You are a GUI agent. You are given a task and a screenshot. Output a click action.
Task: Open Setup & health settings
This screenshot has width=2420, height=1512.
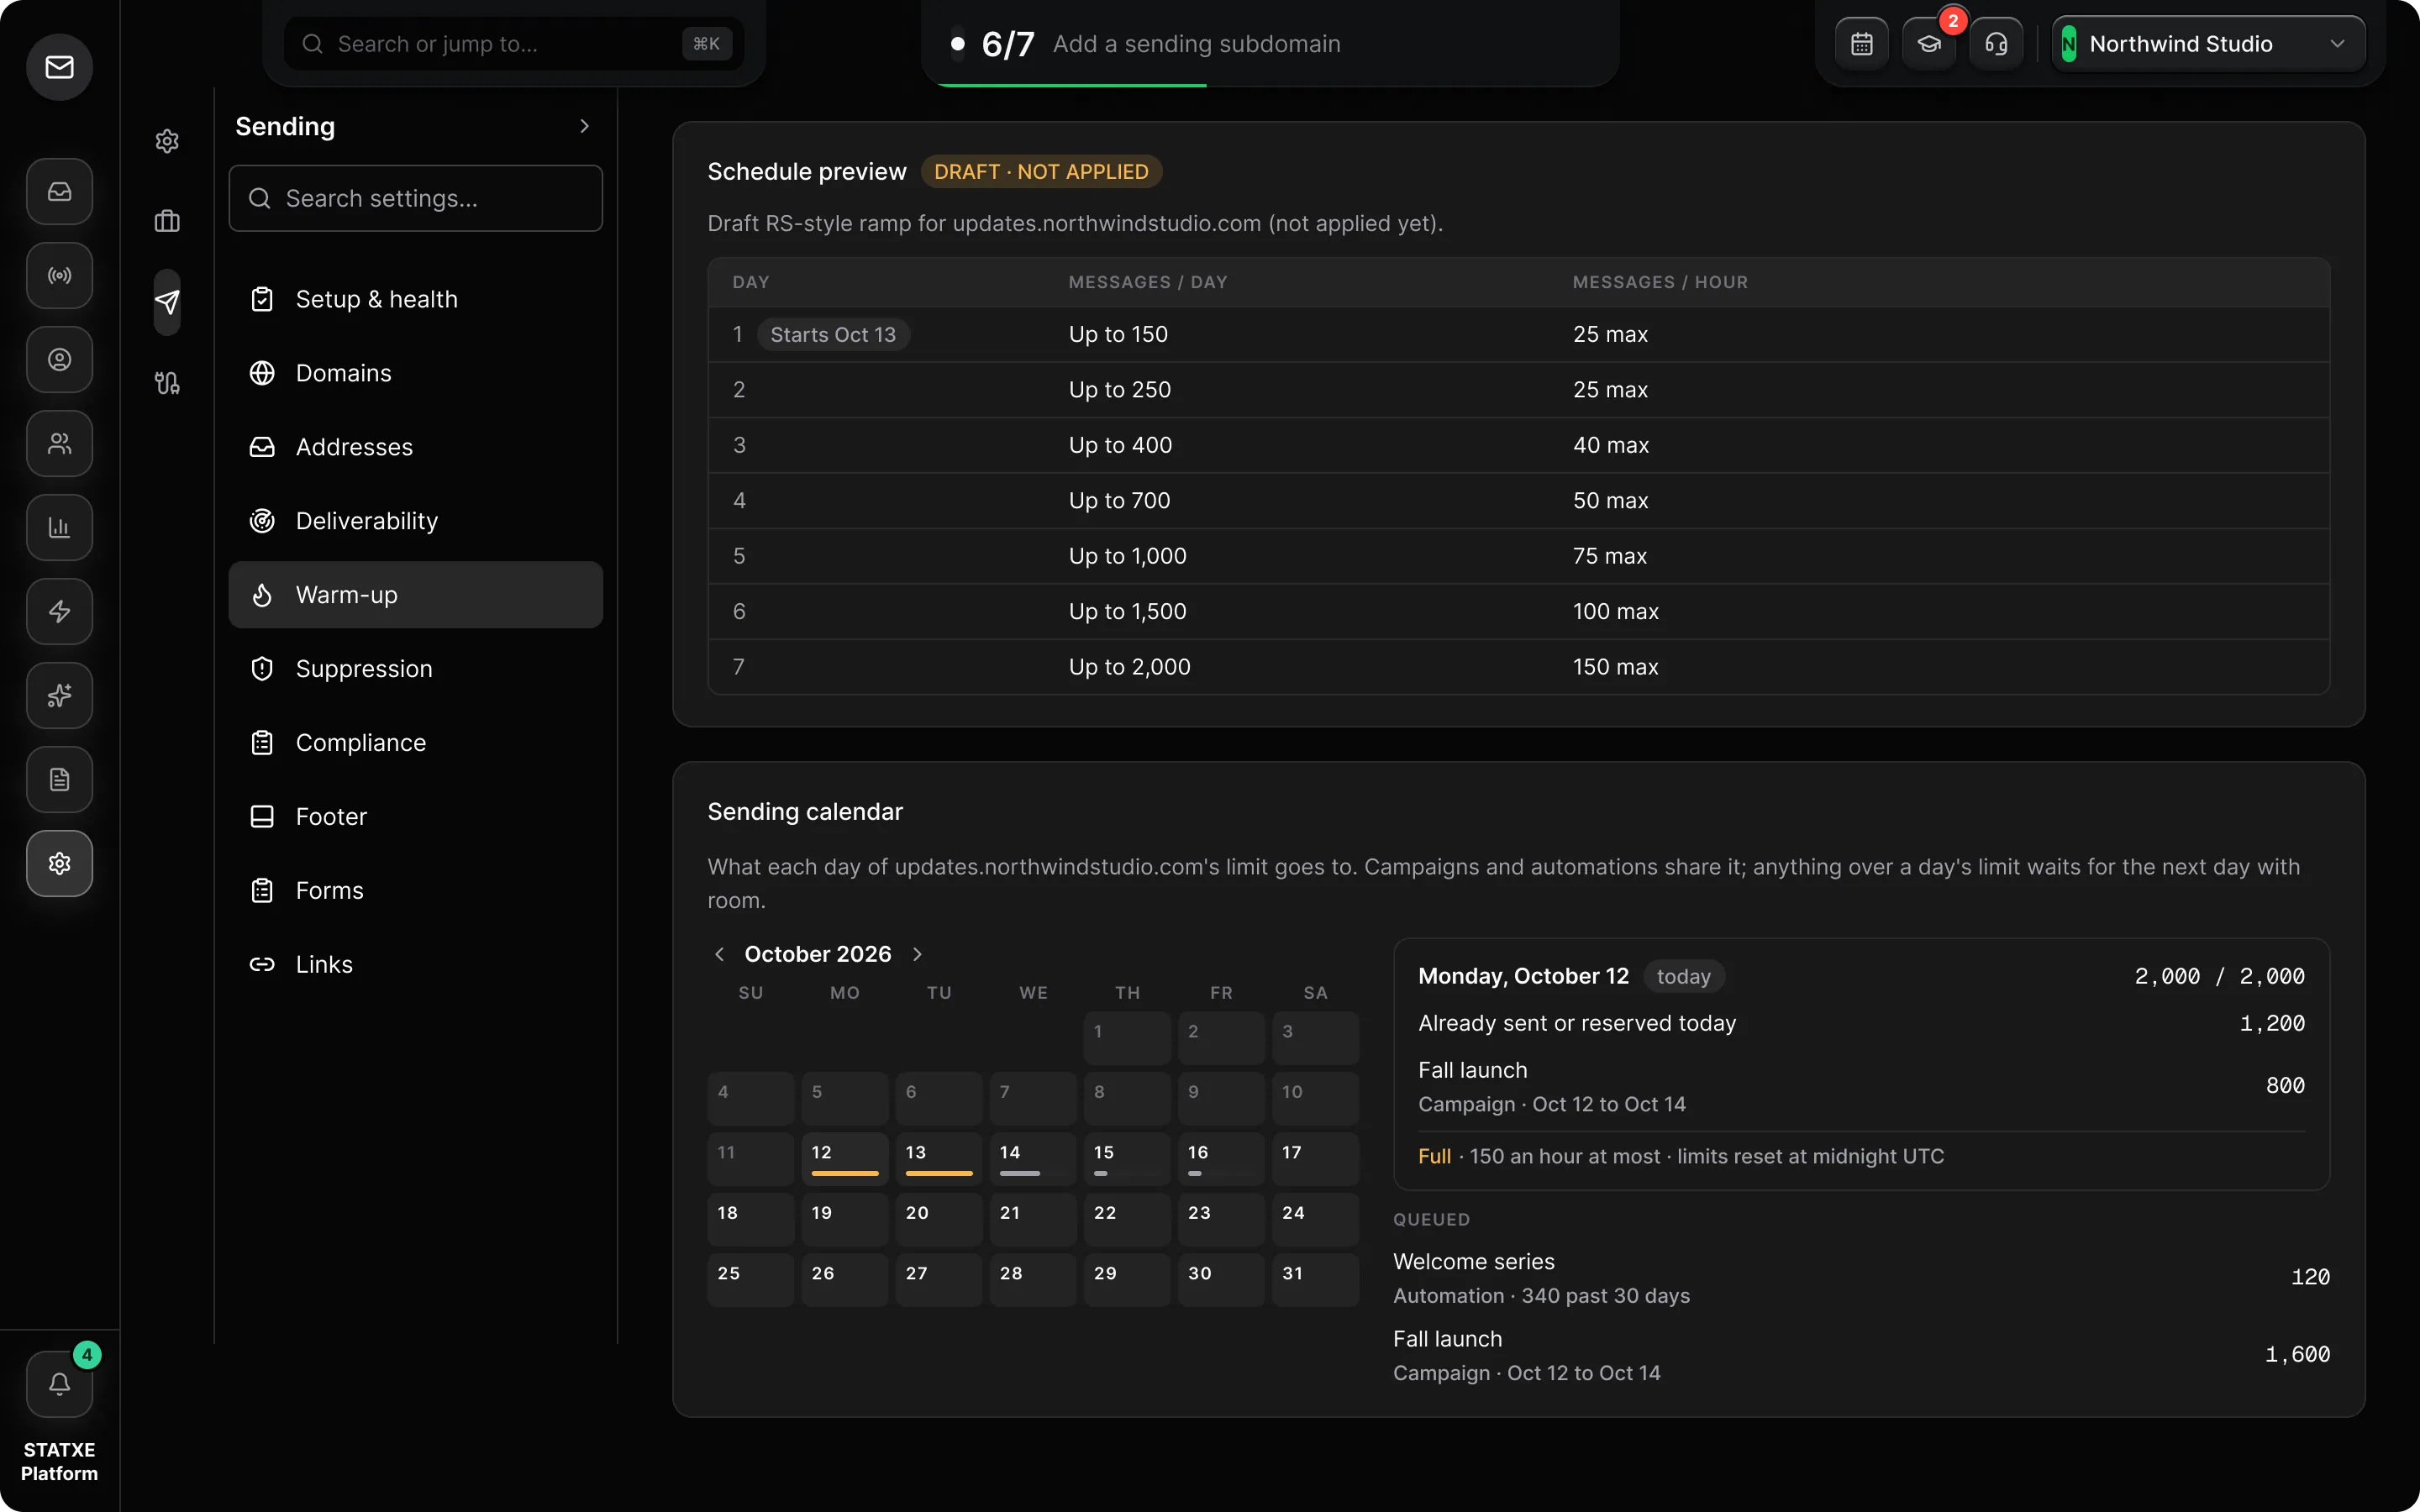coord(415,299)
